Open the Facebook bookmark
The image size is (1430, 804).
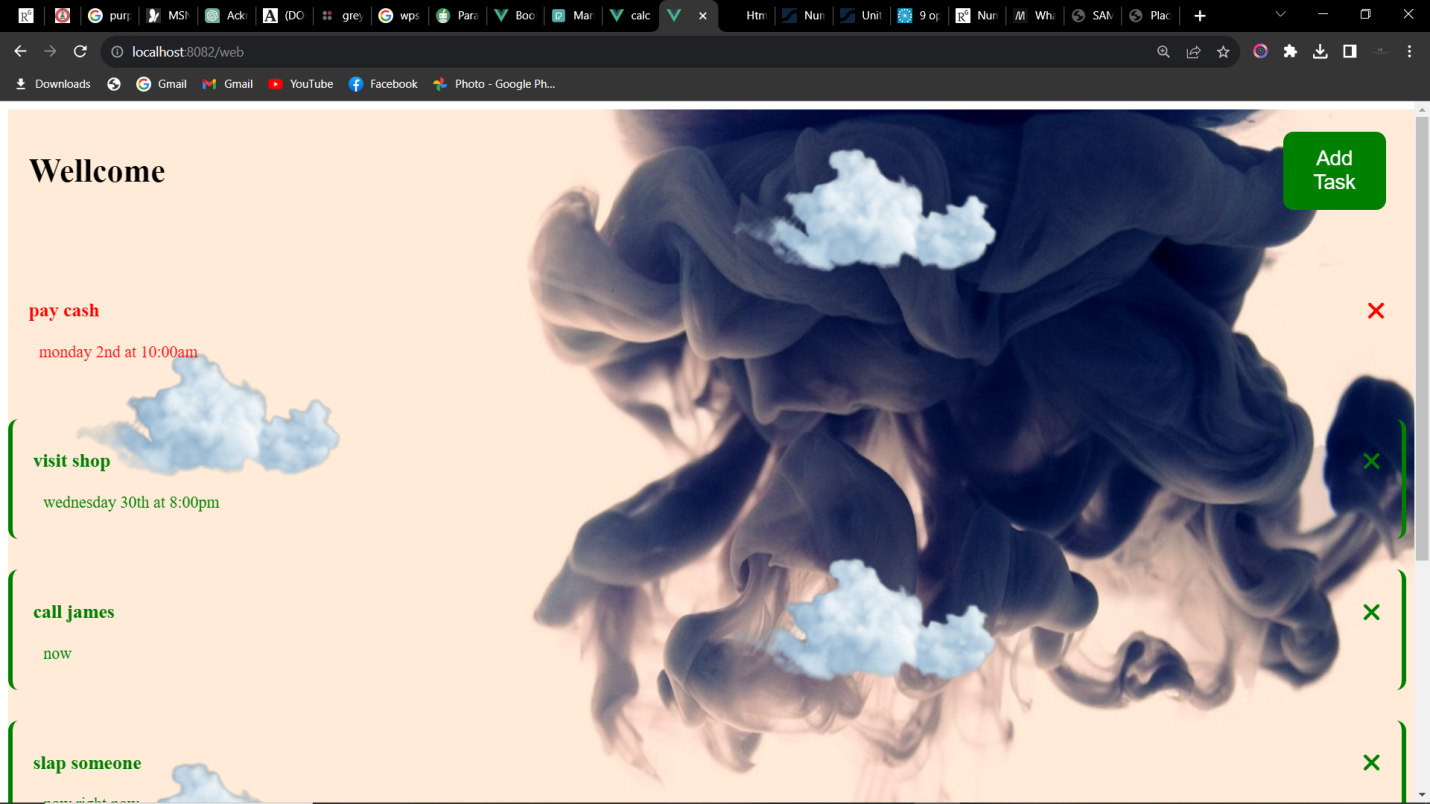tap(383, 84)
